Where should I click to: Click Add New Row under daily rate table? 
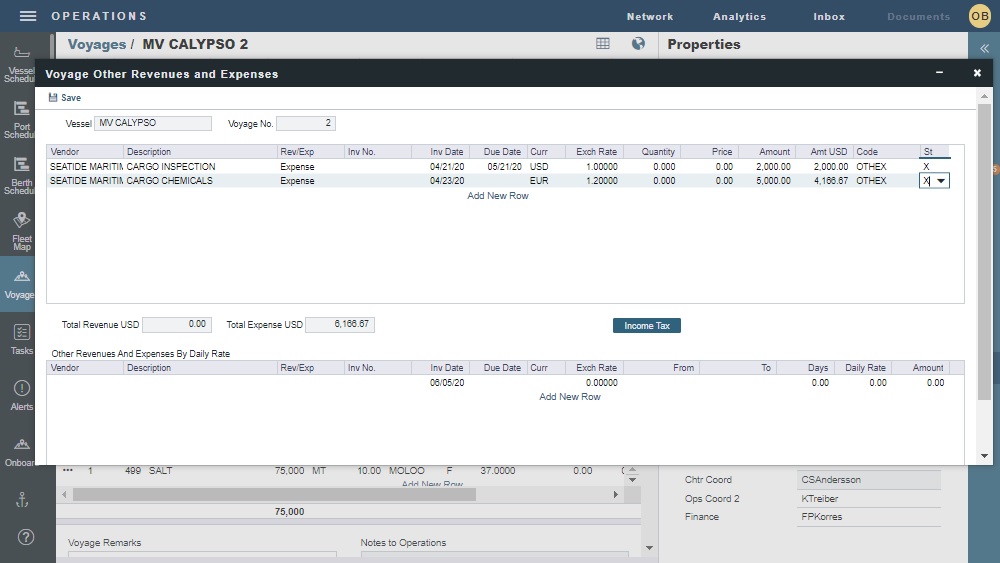(x=570, y=397)
